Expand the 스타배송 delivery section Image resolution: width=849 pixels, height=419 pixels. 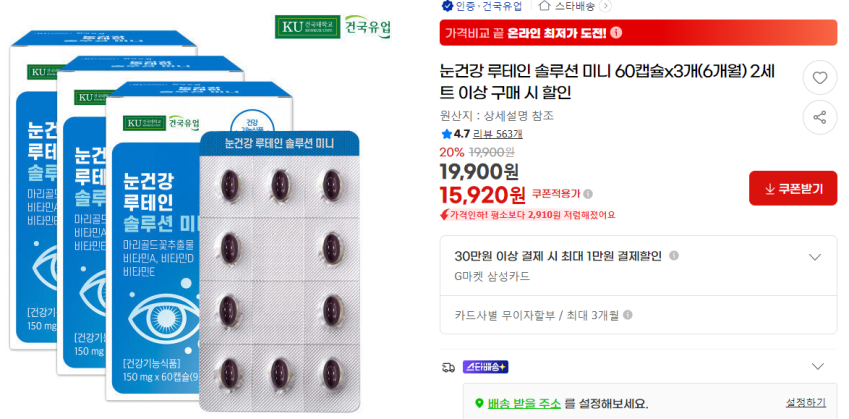pyautogui.click(x=818, y=367)
